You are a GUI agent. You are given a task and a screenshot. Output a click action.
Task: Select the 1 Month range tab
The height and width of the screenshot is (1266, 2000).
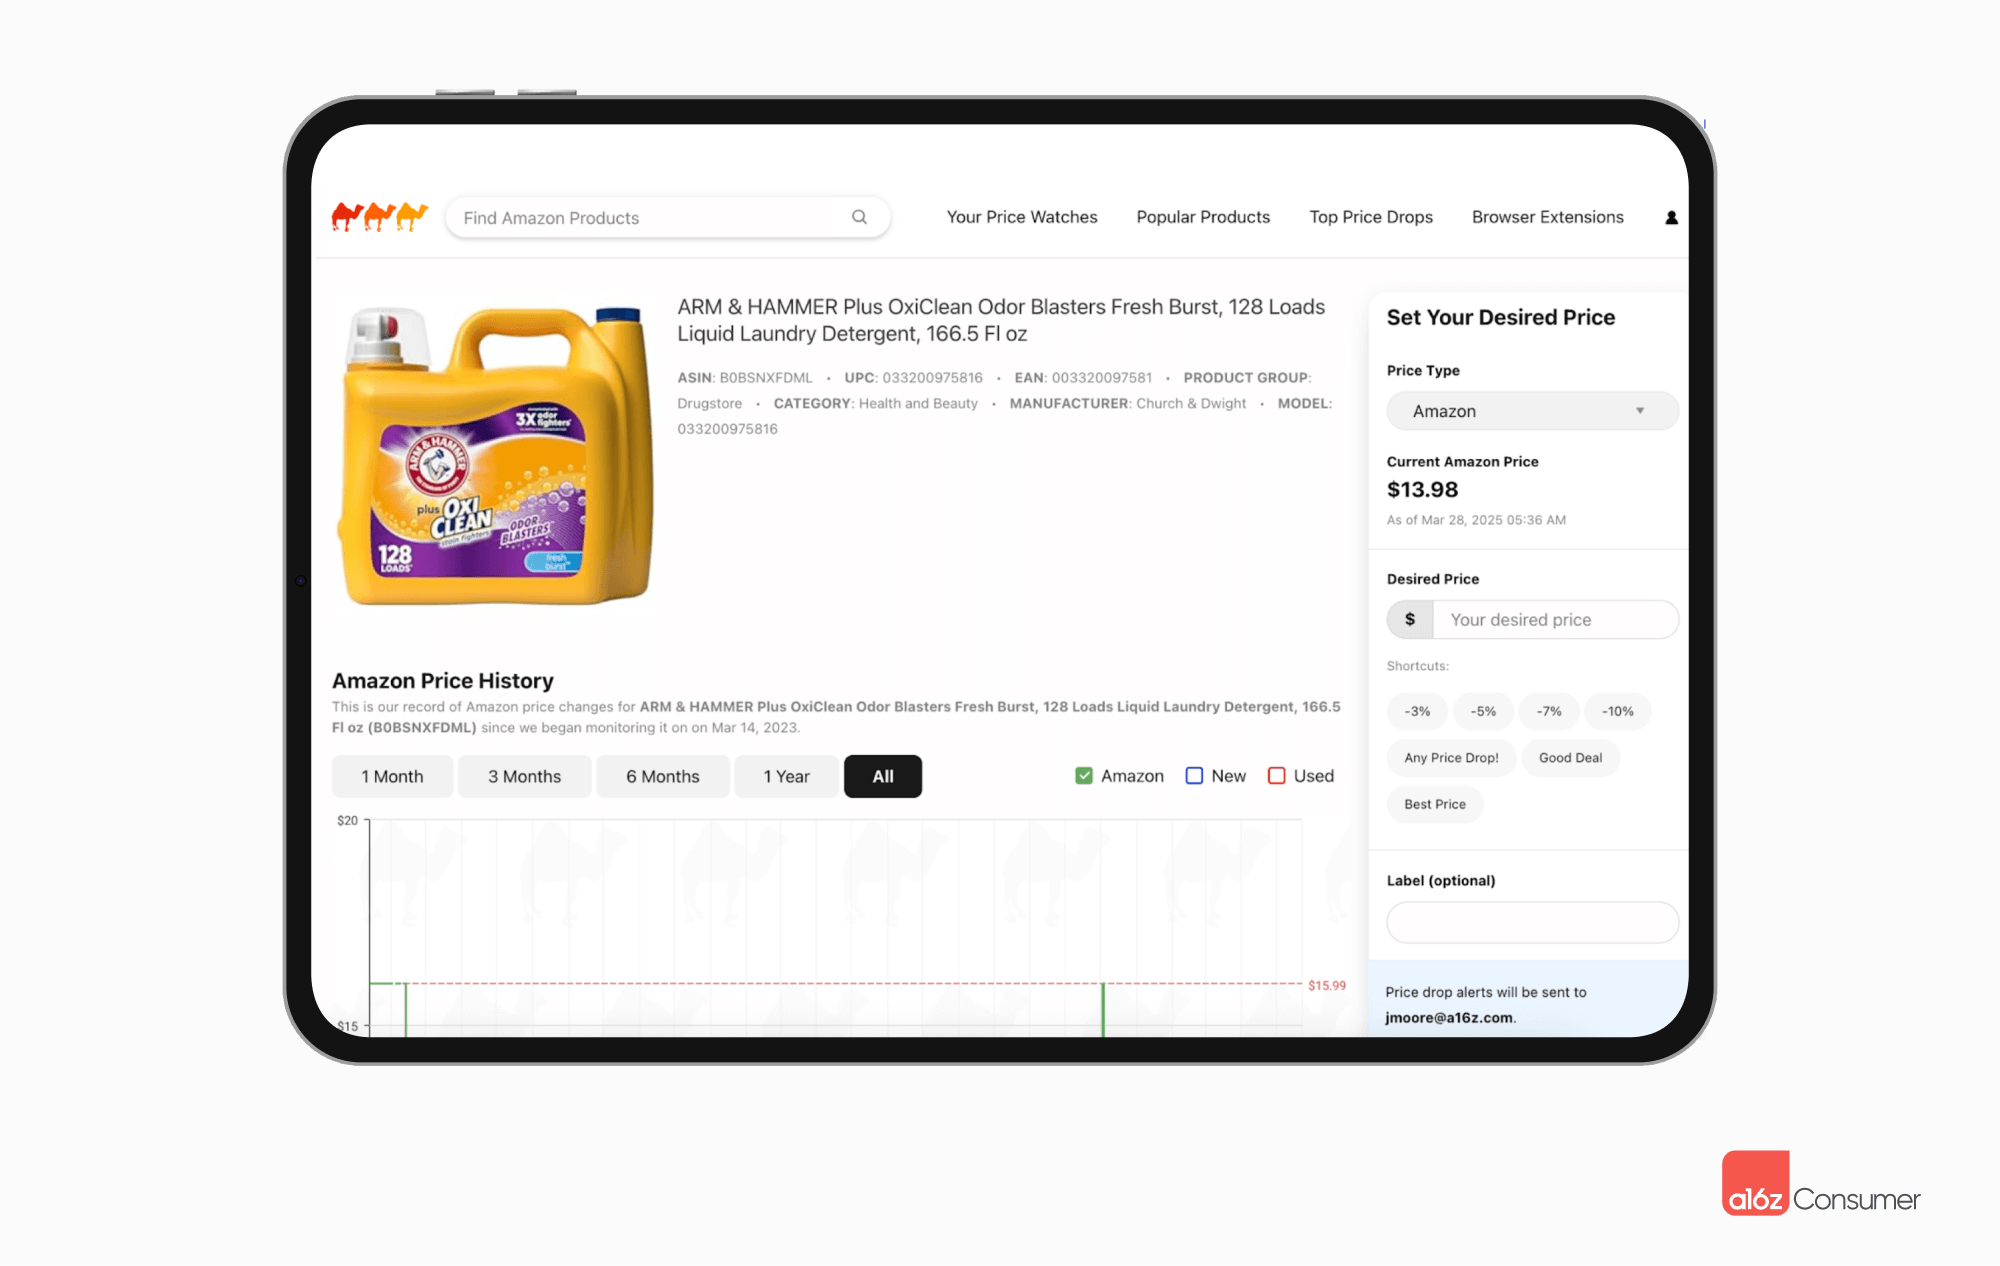tap(392, 776)
